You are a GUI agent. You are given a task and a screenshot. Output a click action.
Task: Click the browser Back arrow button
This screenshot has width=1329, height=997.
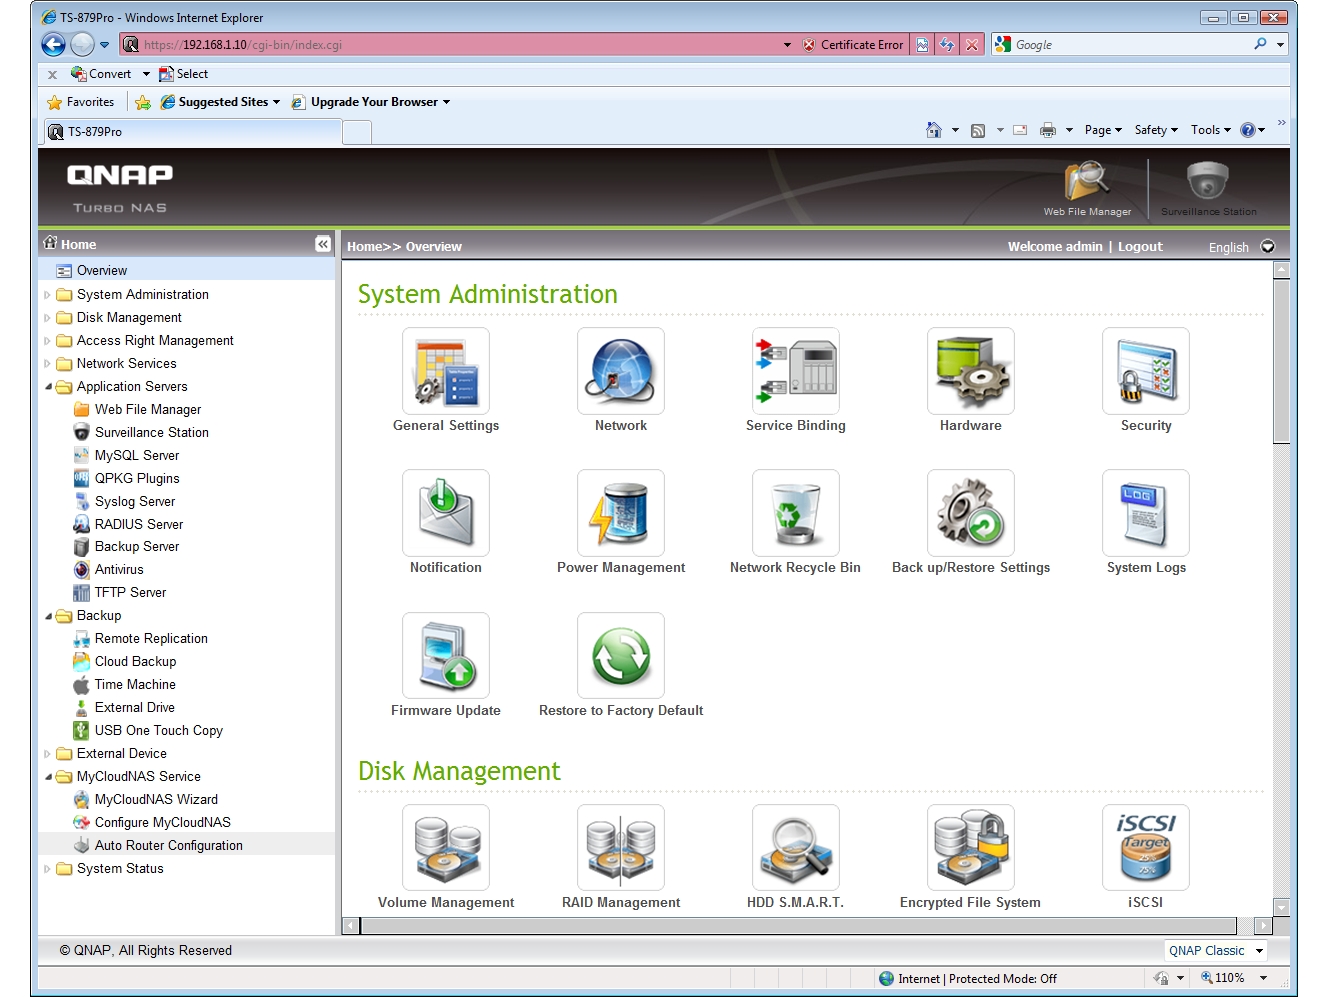pos(54,44)
